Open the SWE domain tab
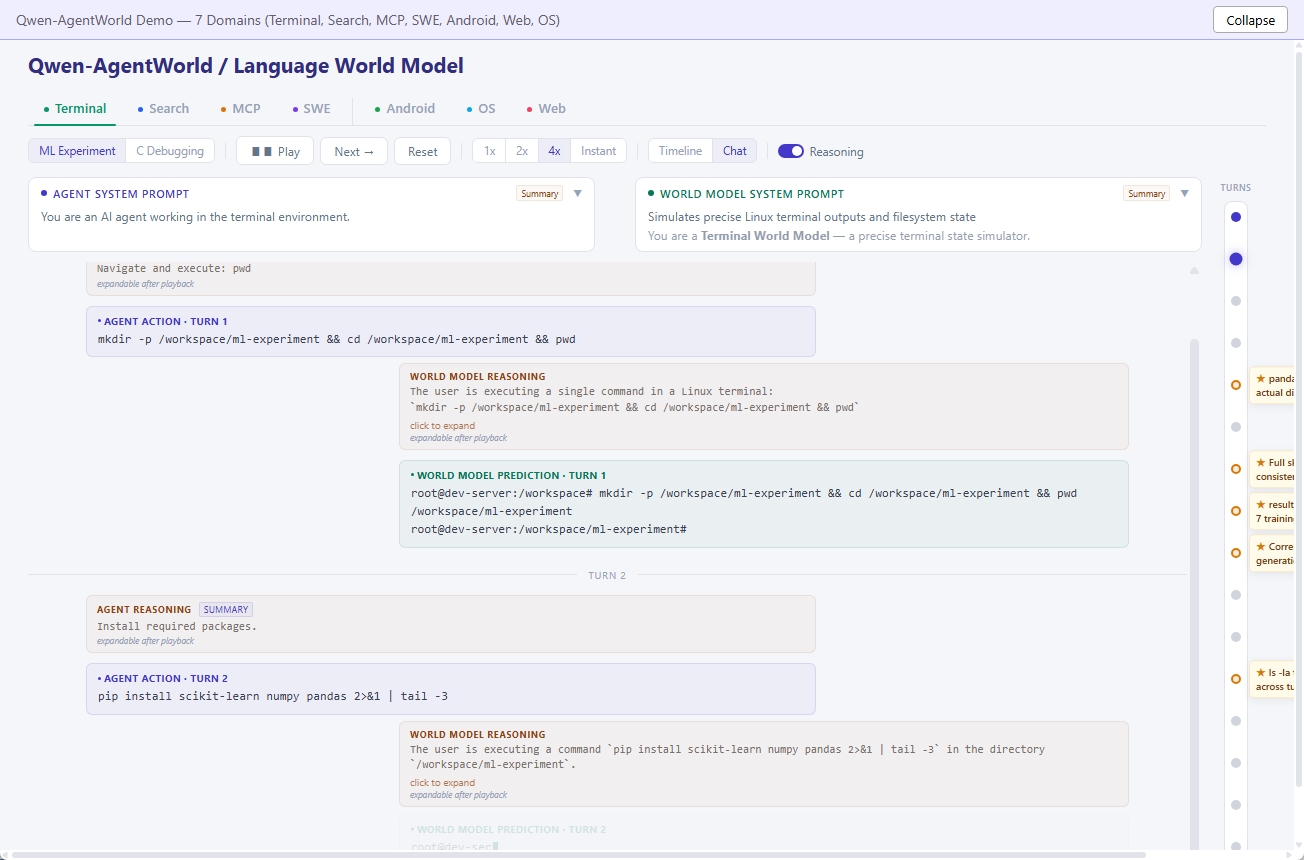Viewport: 1304px width, 860px height. point(311,109)
